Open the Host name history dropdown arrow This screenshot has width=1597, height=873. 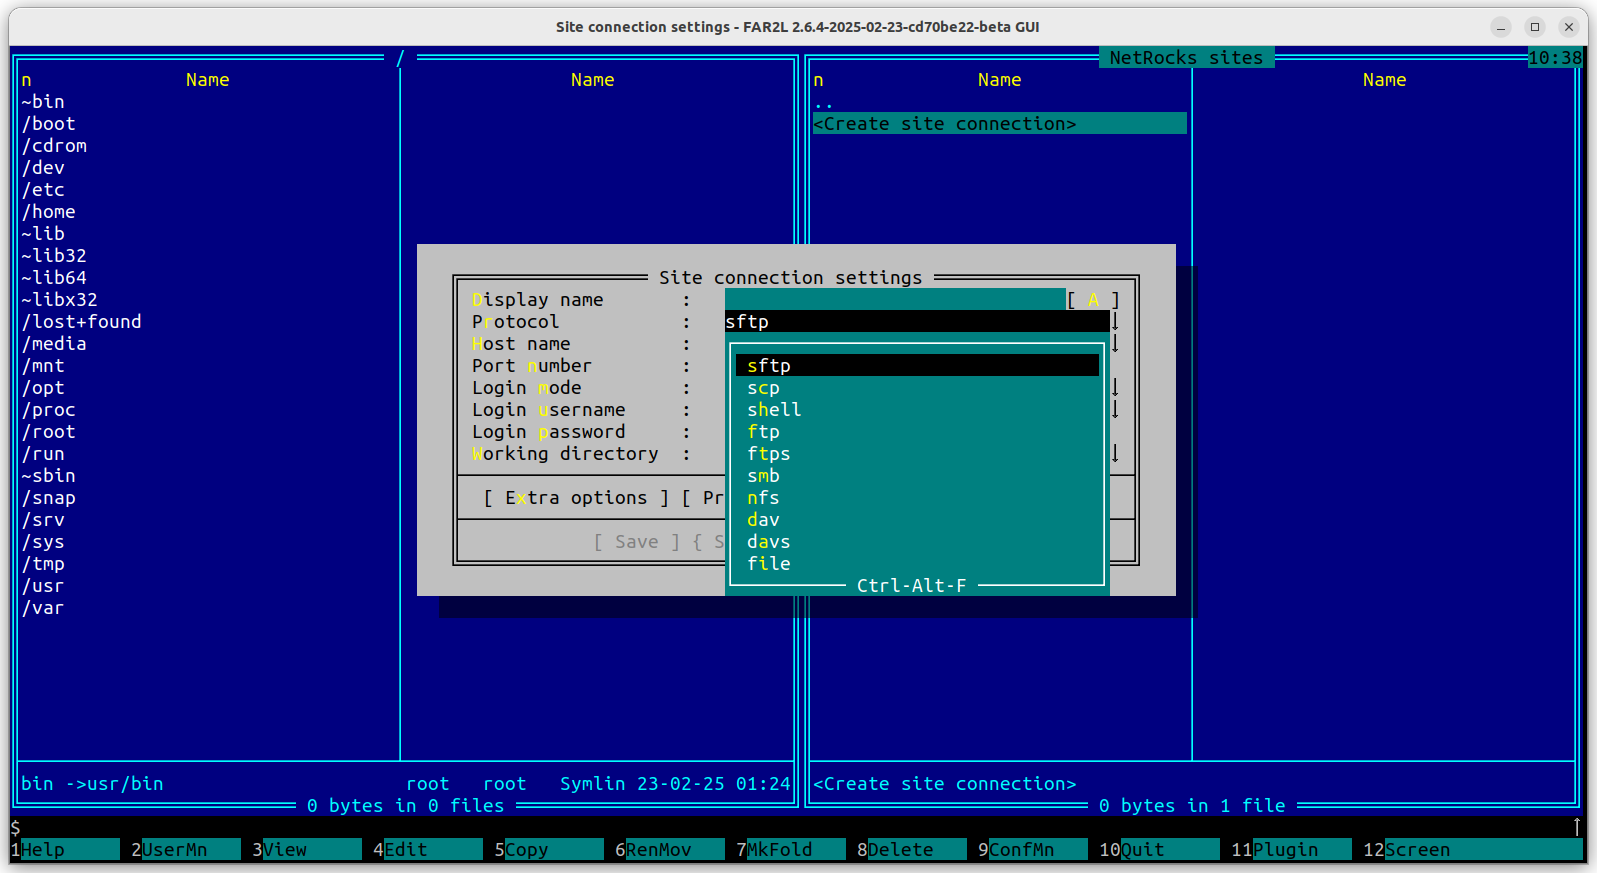(1115, 344)
